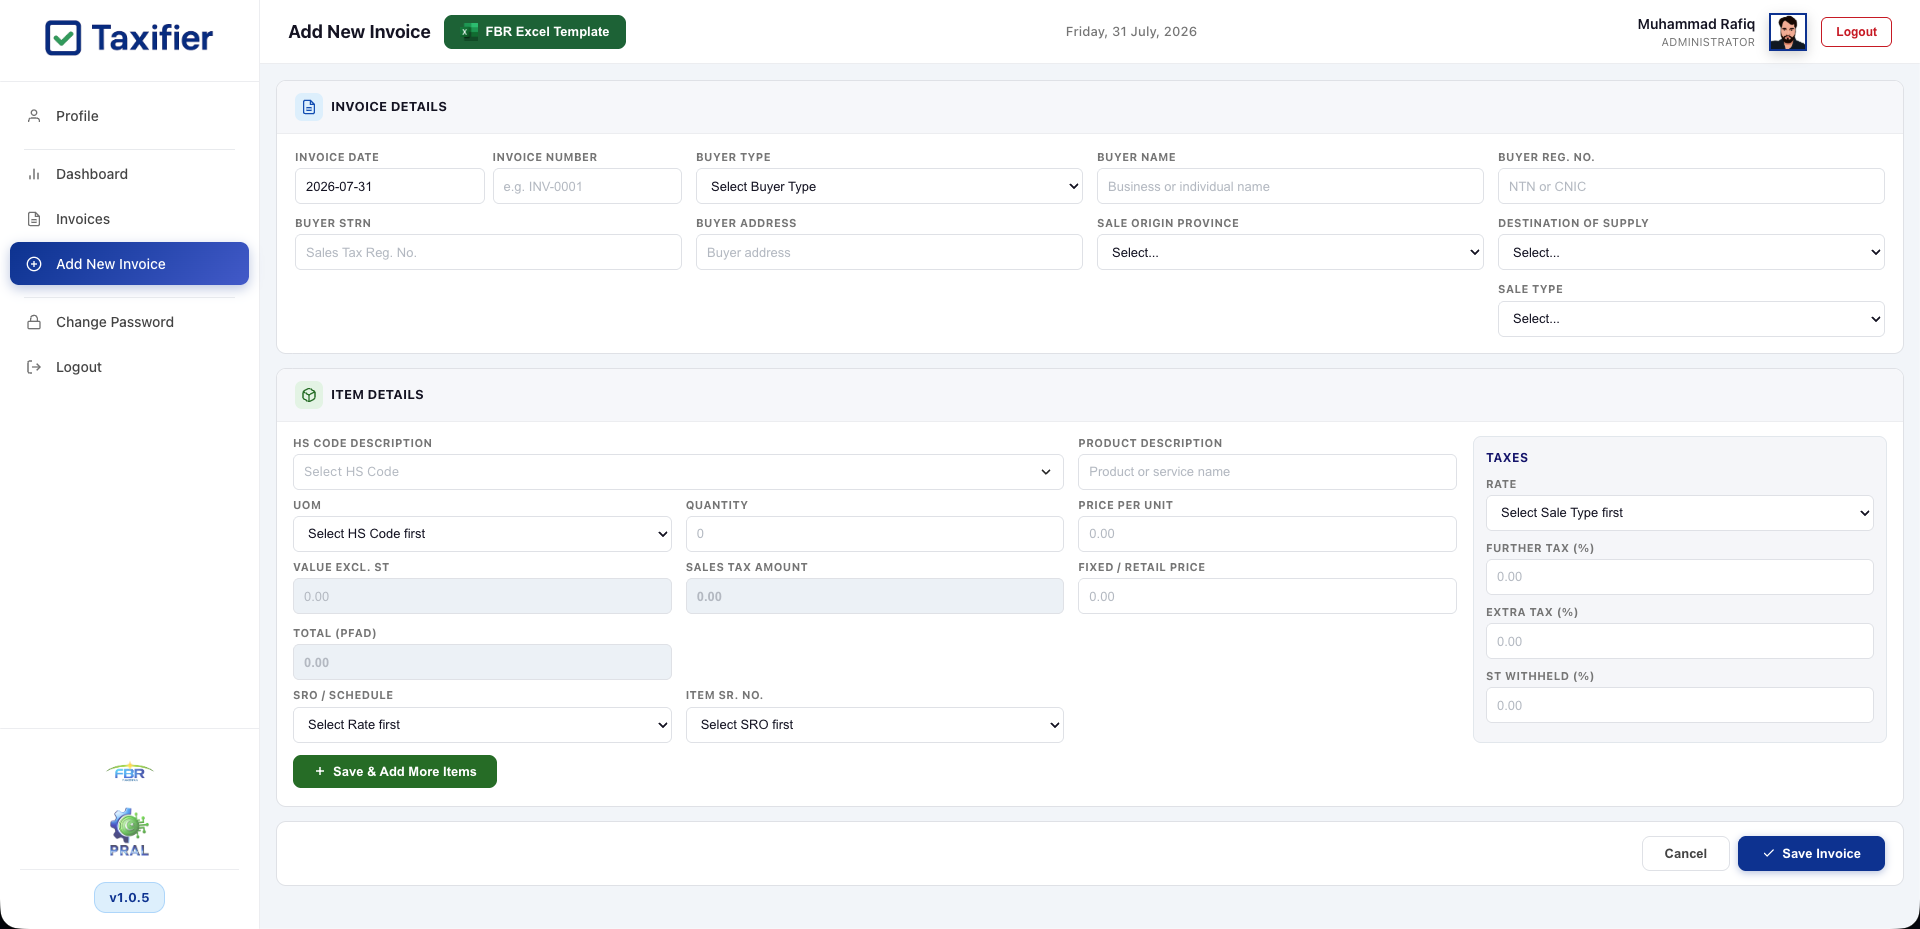This screenshot has width=1920, height=929.
Task: Click the Invoice Number input field
Action: (587, 186)
